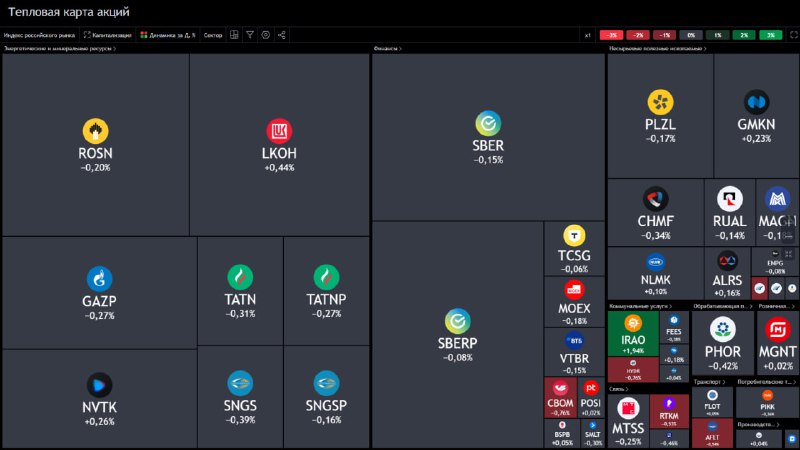Open heatmap settings hexagon icon
The width and height of the screenshot is (800, 450).
pyautogui.click(x=266, y=35)
